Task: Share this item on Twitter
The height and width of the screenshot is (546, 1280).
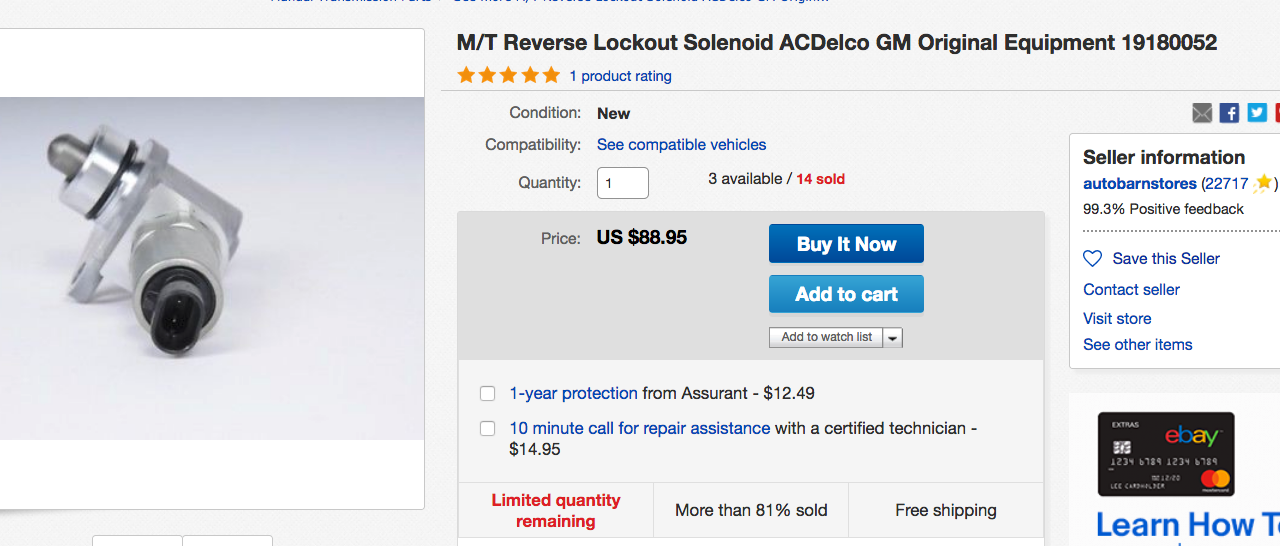Action: [1257, 113]
